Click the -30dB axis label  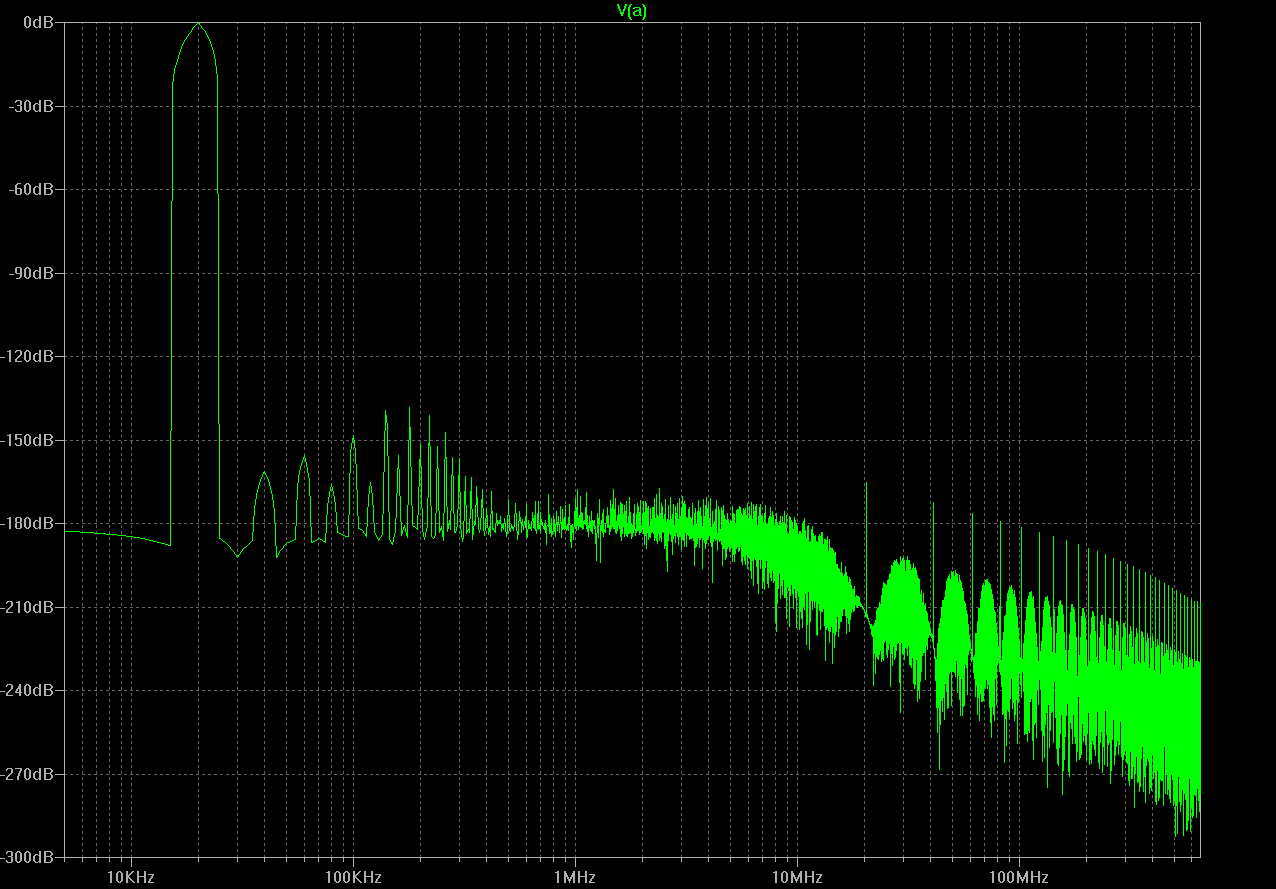[31, 106]
